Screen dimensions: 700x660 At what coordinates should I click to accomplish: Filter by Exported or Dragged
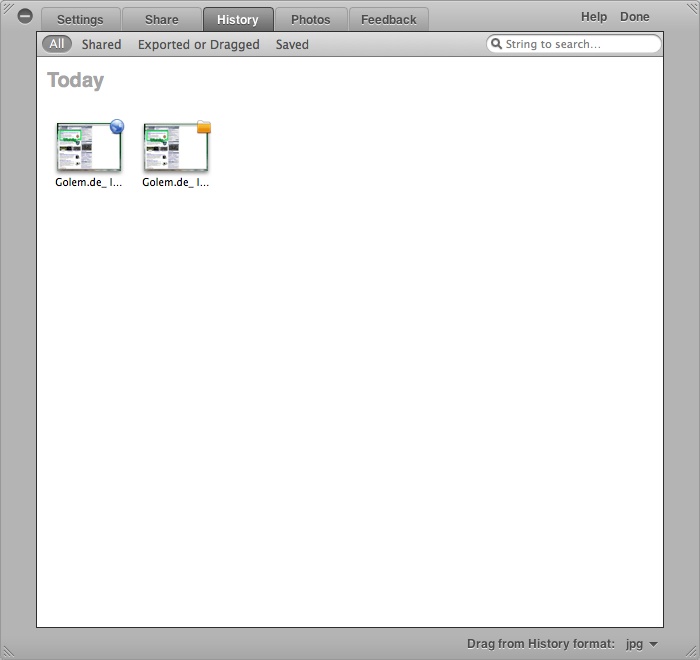[199, 45]
